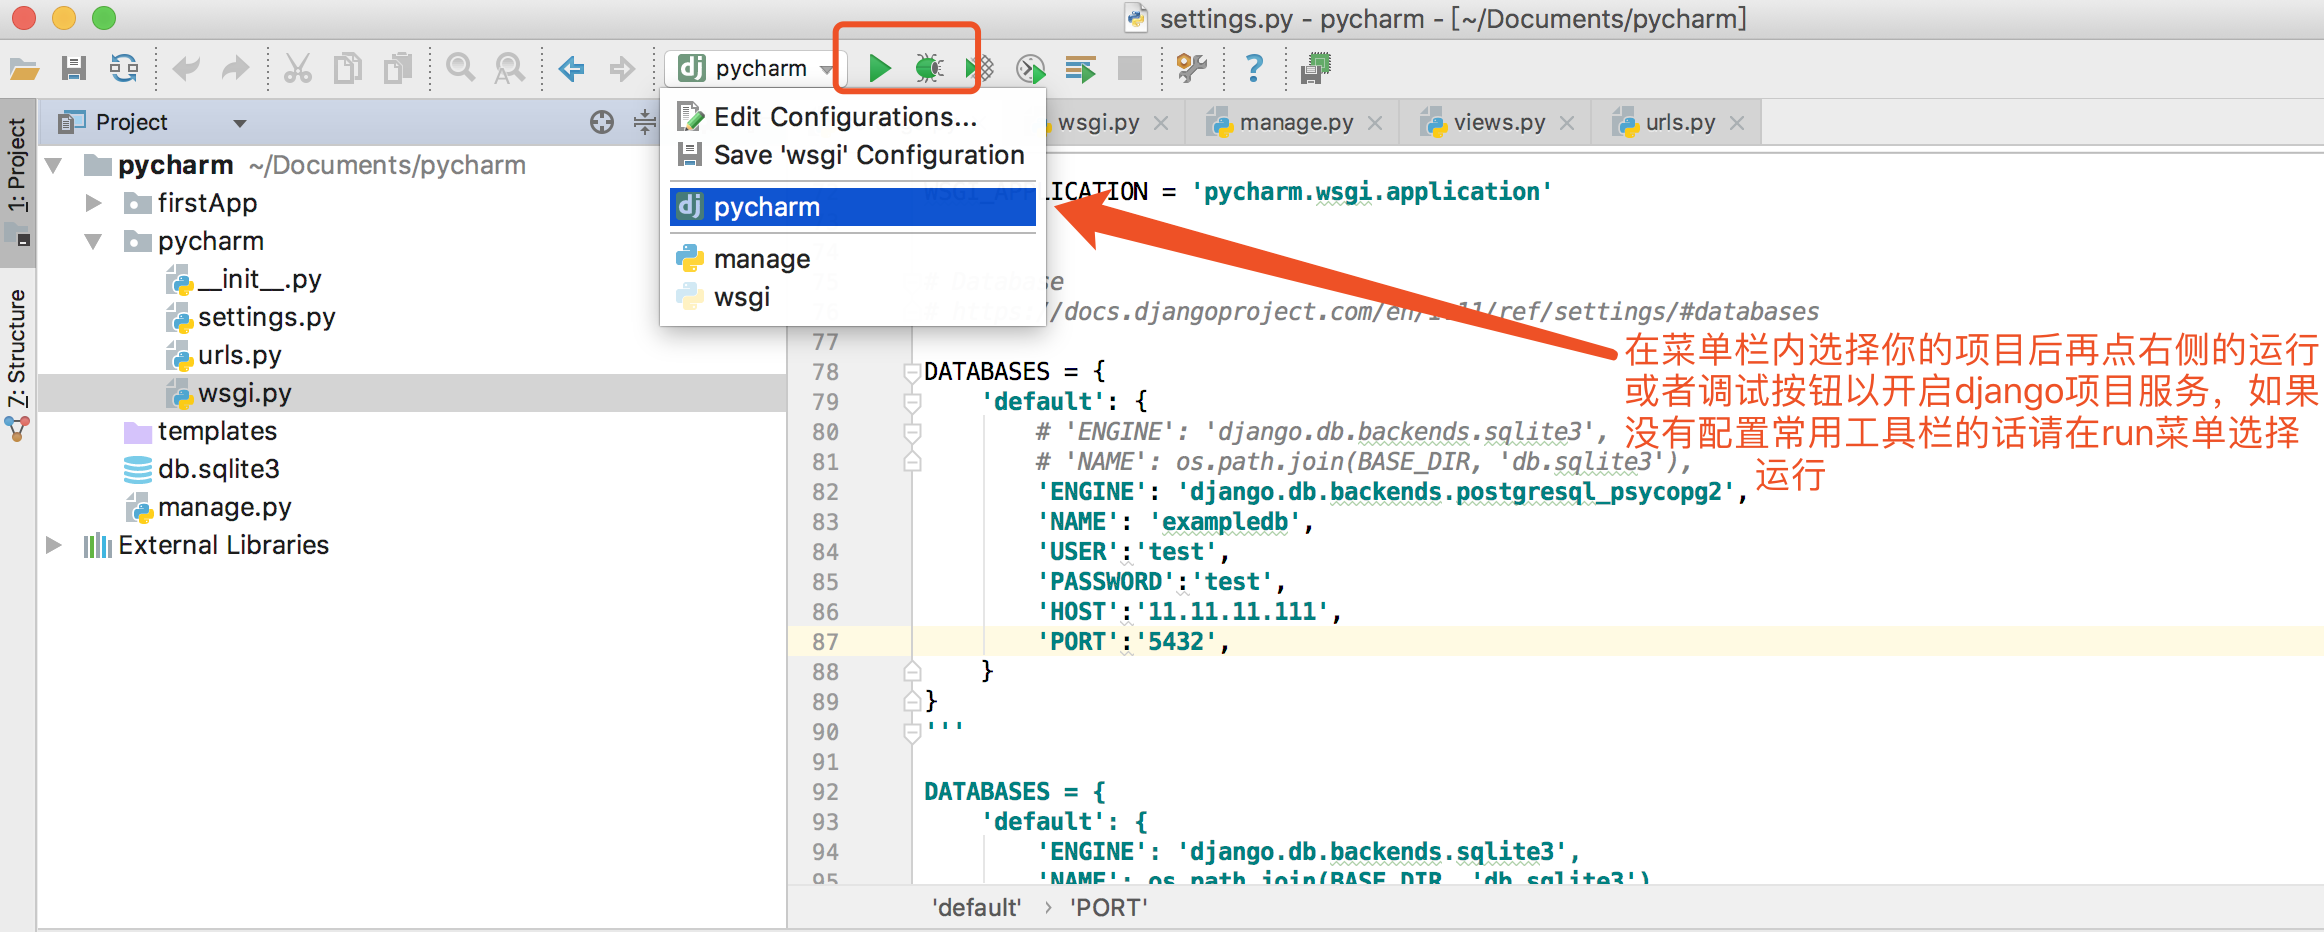Open Help with the question mark icon

pyautogui.click(x=1253, y=68)
